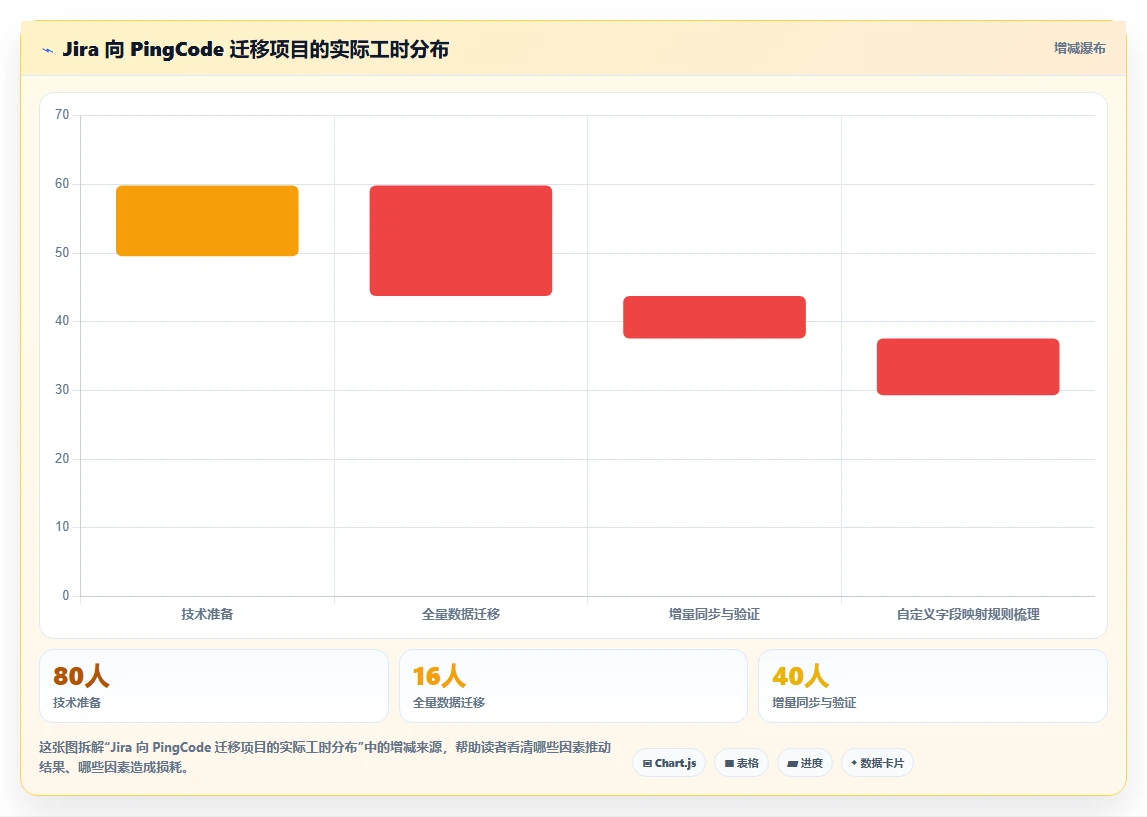The image size is (1147, 817).
Task: Open the 40人 增量同步与验证 stat card
Action: coord(933,686)
